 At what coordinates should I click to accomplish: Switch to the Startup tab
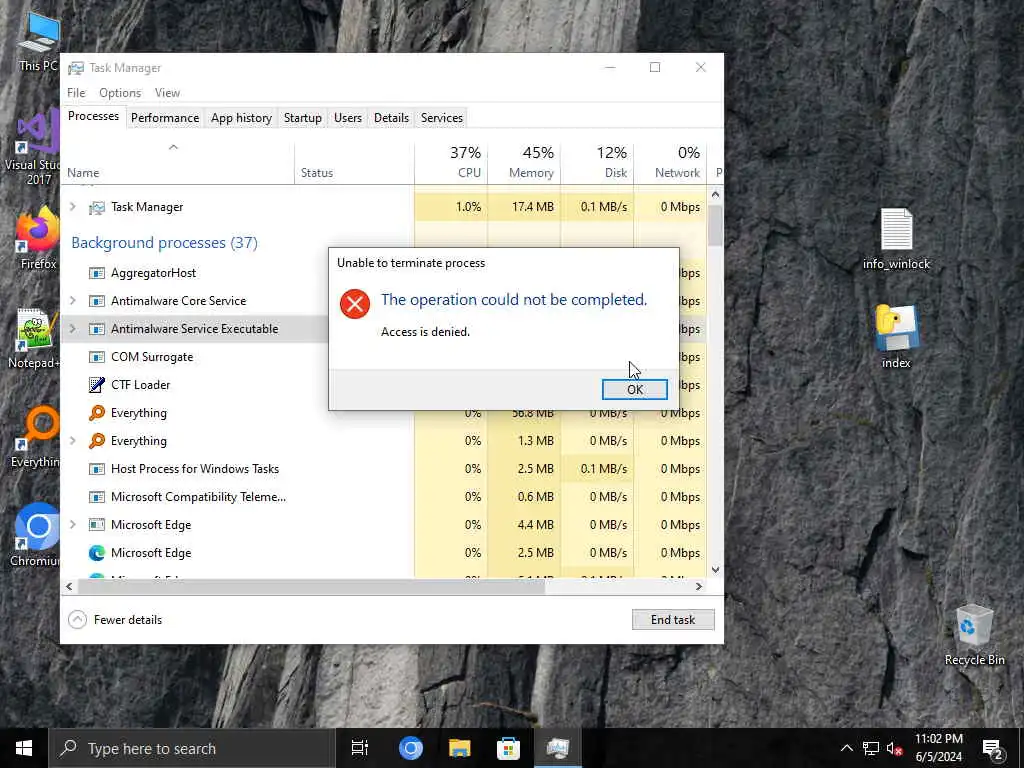(302, 118)
